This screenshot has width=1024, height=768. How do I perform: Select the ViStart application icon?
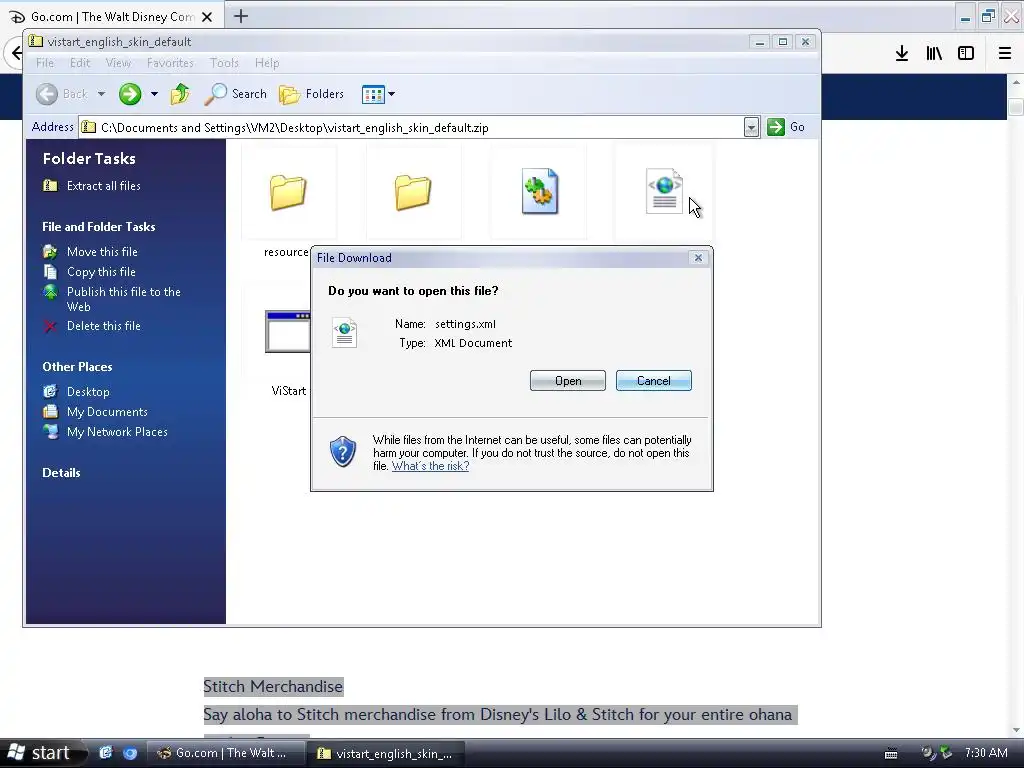click(287, 332)
